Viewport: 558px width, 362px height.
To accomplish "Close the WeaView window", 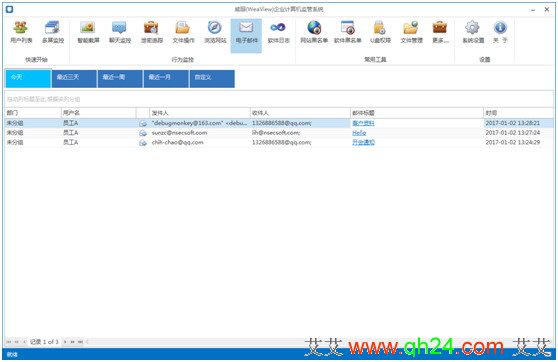I will (547, 10).
